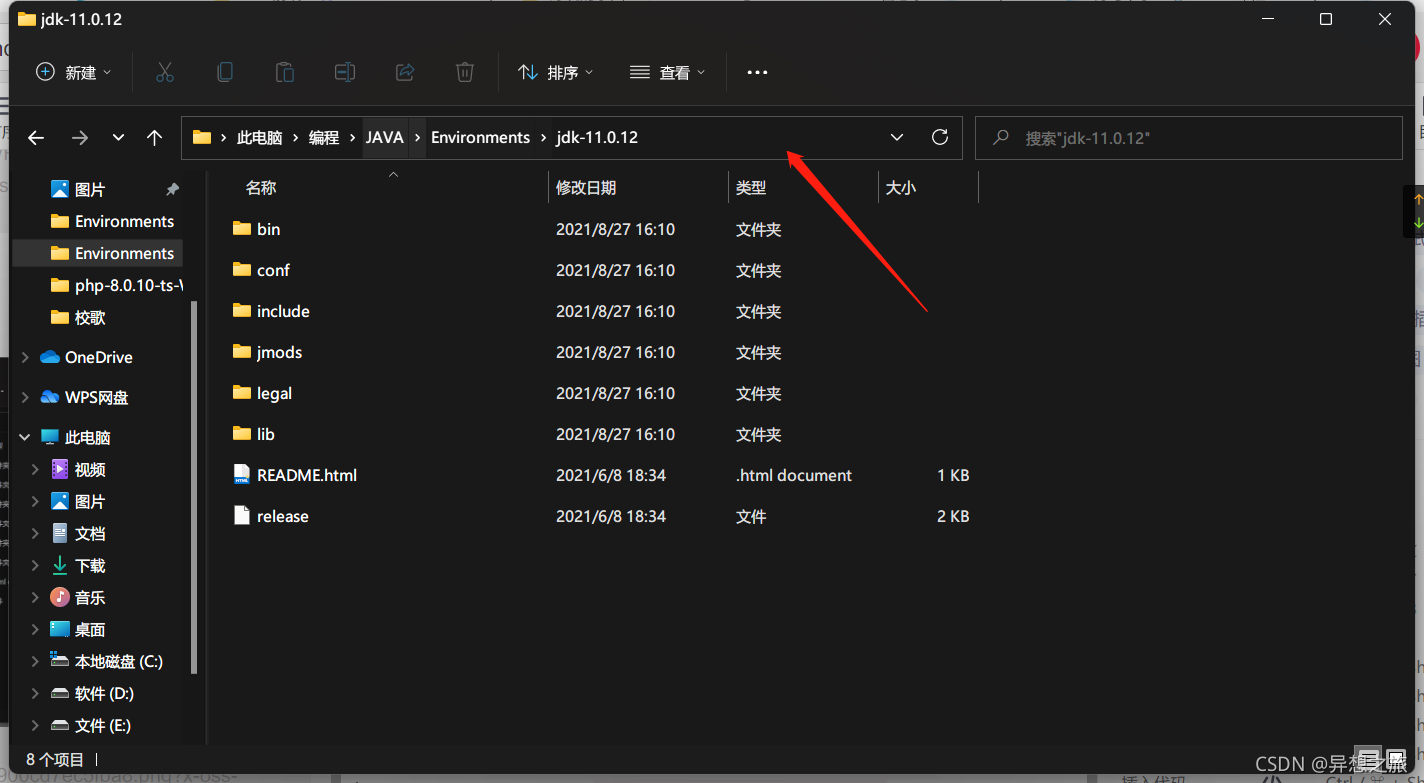The width and height of the screenshot is (1424, 783).
Task: Expand 本地磁盘 (C:) in navigation pane
Action: [x=35, y=661]
